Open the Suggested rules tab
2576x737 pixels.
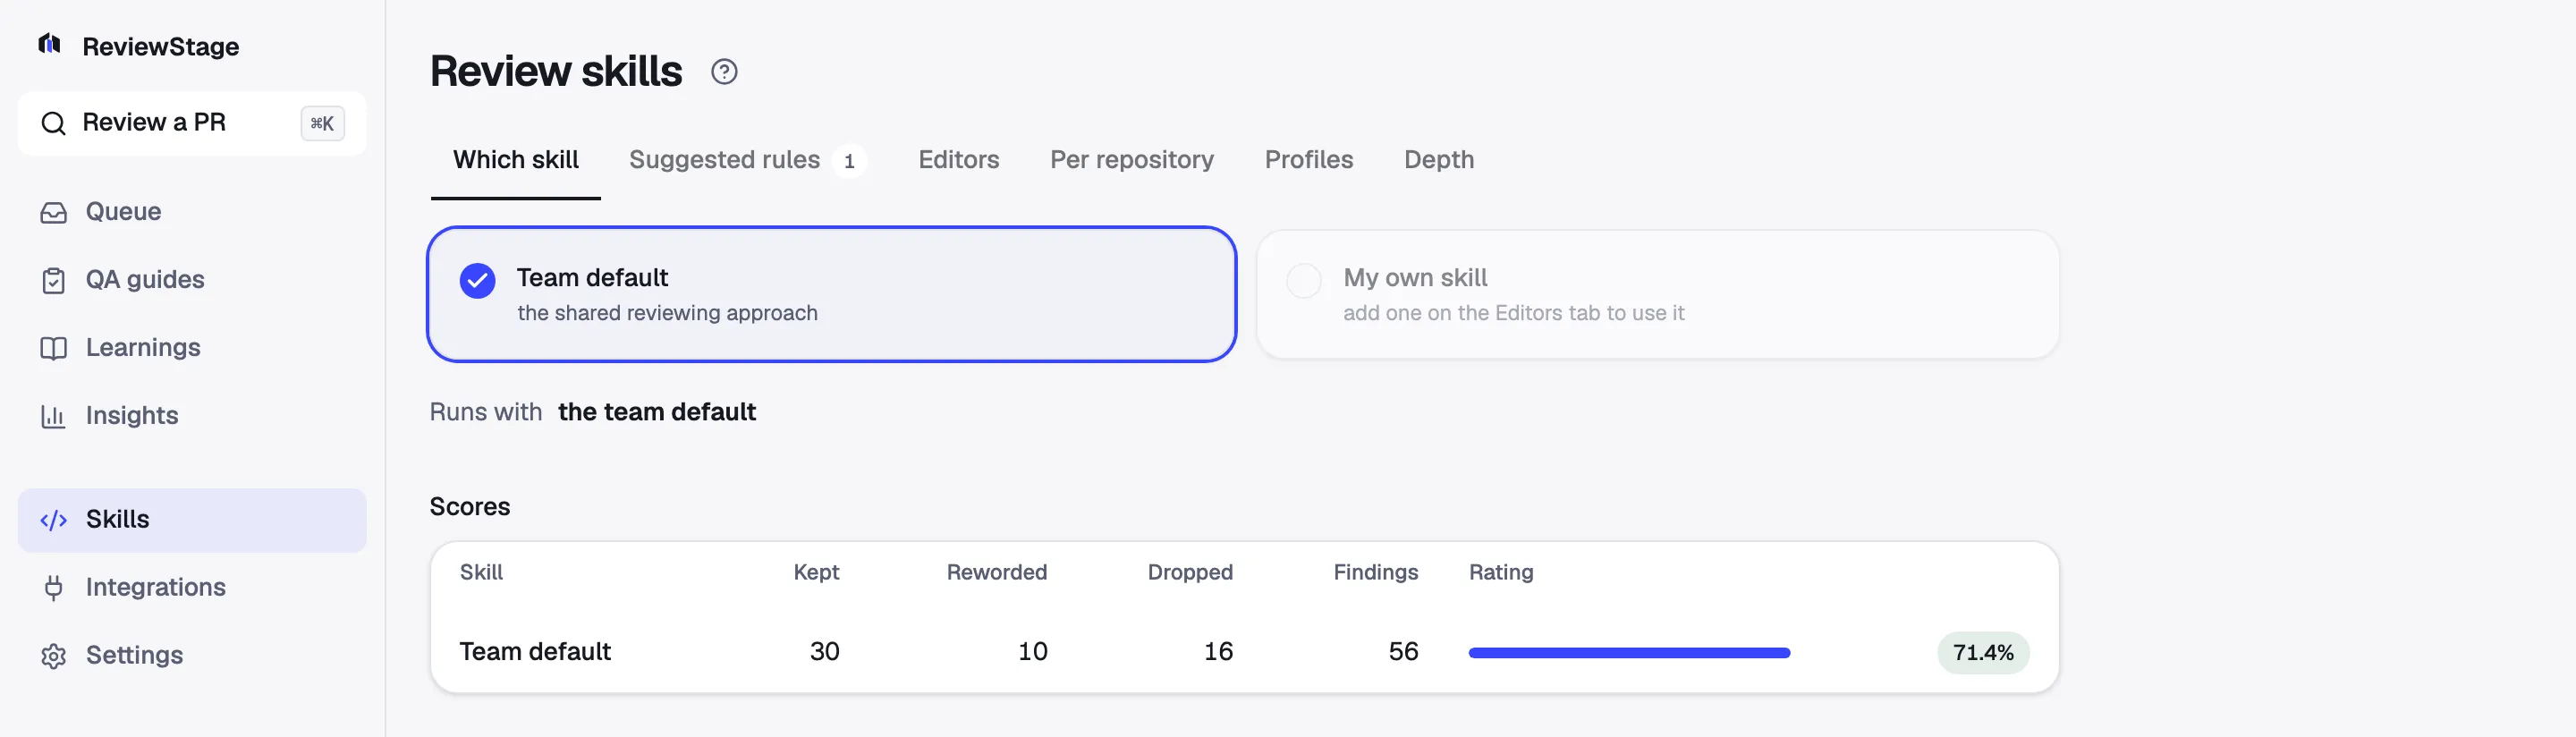[747, 160]
